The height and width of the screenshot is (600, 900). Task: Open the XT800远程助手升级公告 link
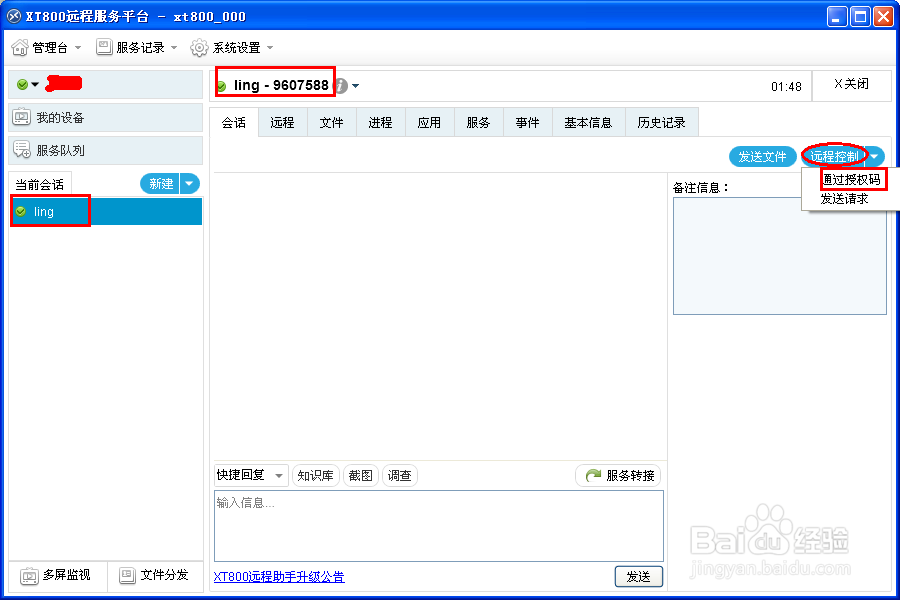coord(276,577)
